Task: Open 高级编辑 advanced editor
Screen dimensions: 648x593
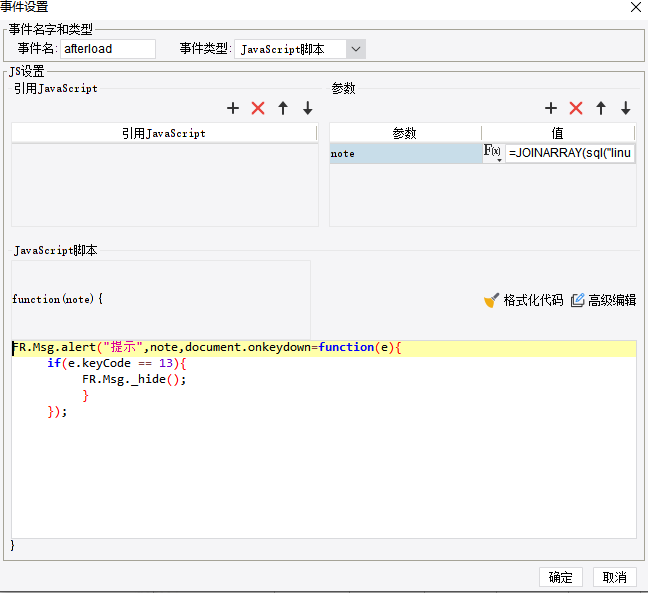Action: click(603, 300)
